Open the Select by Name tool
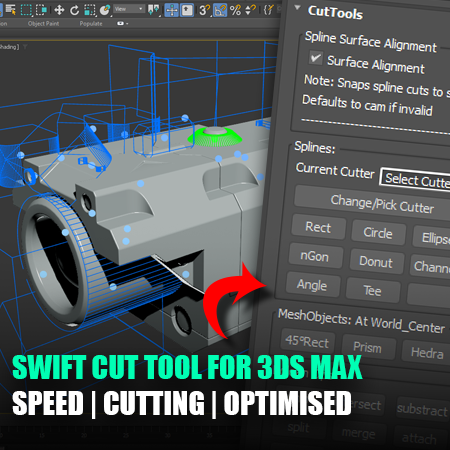 pos(11,10)
